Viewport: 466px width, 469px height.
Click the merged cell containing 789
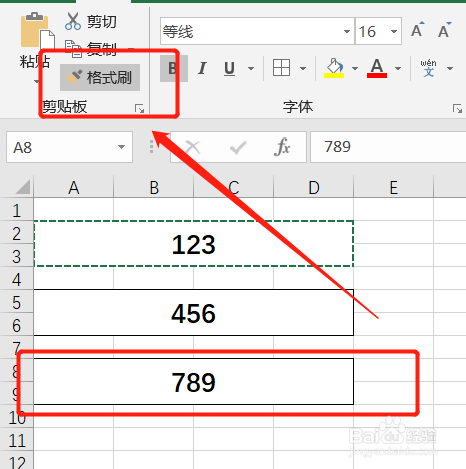[x=194, y=382]
